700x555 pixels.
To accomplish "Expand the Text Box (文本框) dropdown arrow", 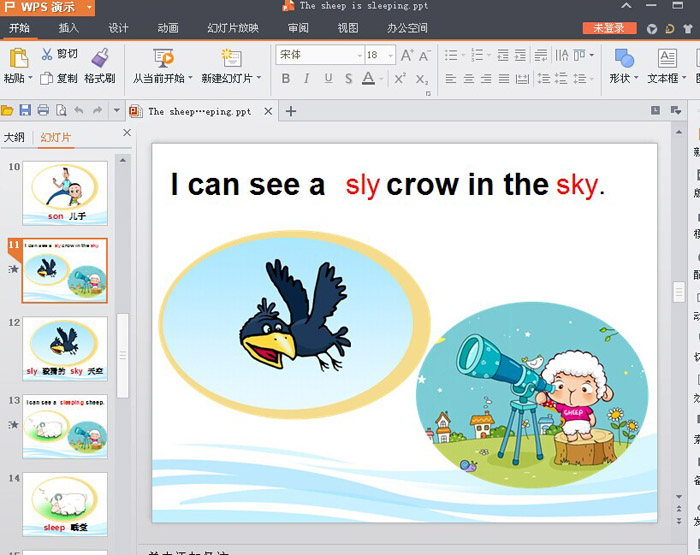I will [684, 78].
